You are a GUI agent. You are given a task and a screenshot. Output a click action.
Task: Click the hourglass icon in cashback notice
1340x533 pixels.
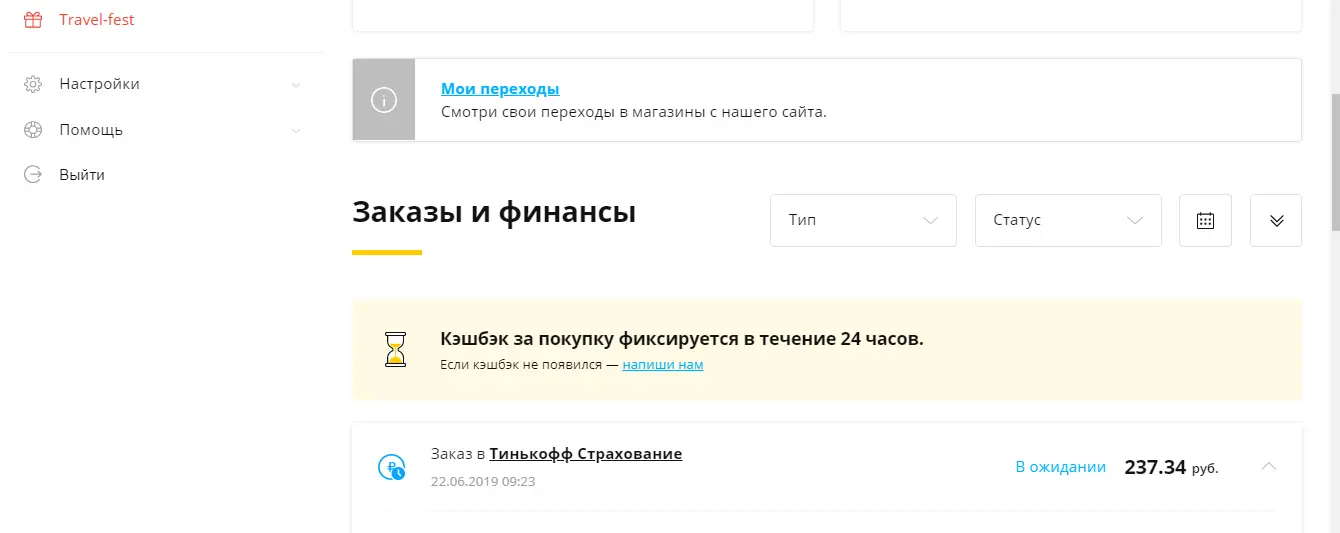[x=397, y=350]
